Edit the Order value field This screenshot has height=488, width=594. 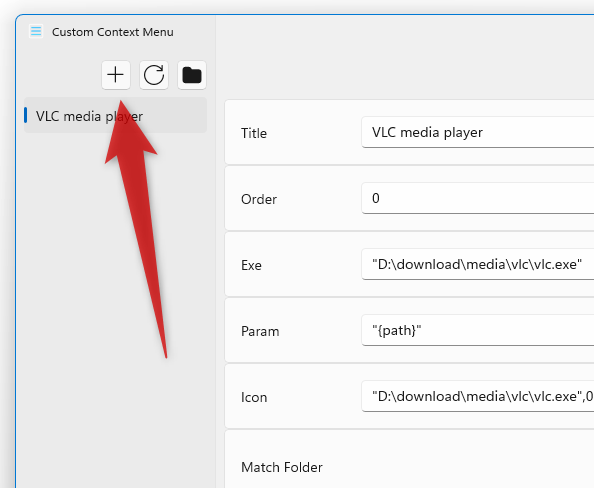pos(478,198)
